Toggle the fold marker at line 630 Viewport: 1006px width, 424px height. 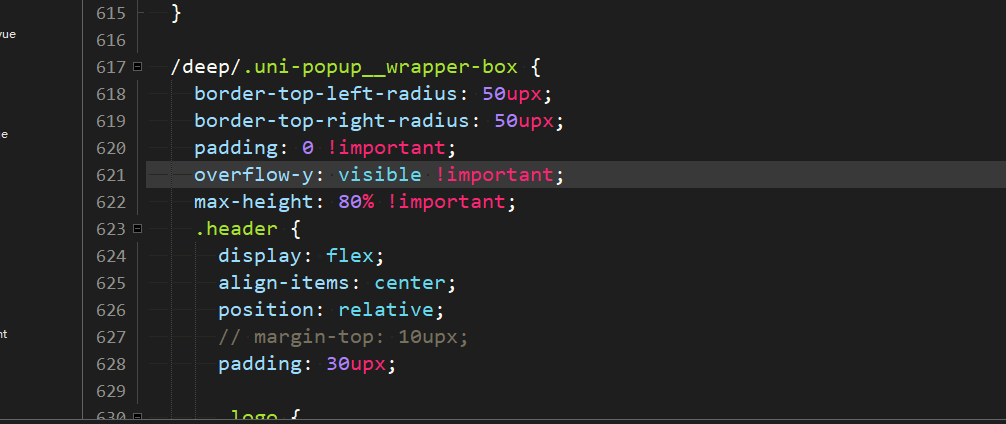click(137, 417)
